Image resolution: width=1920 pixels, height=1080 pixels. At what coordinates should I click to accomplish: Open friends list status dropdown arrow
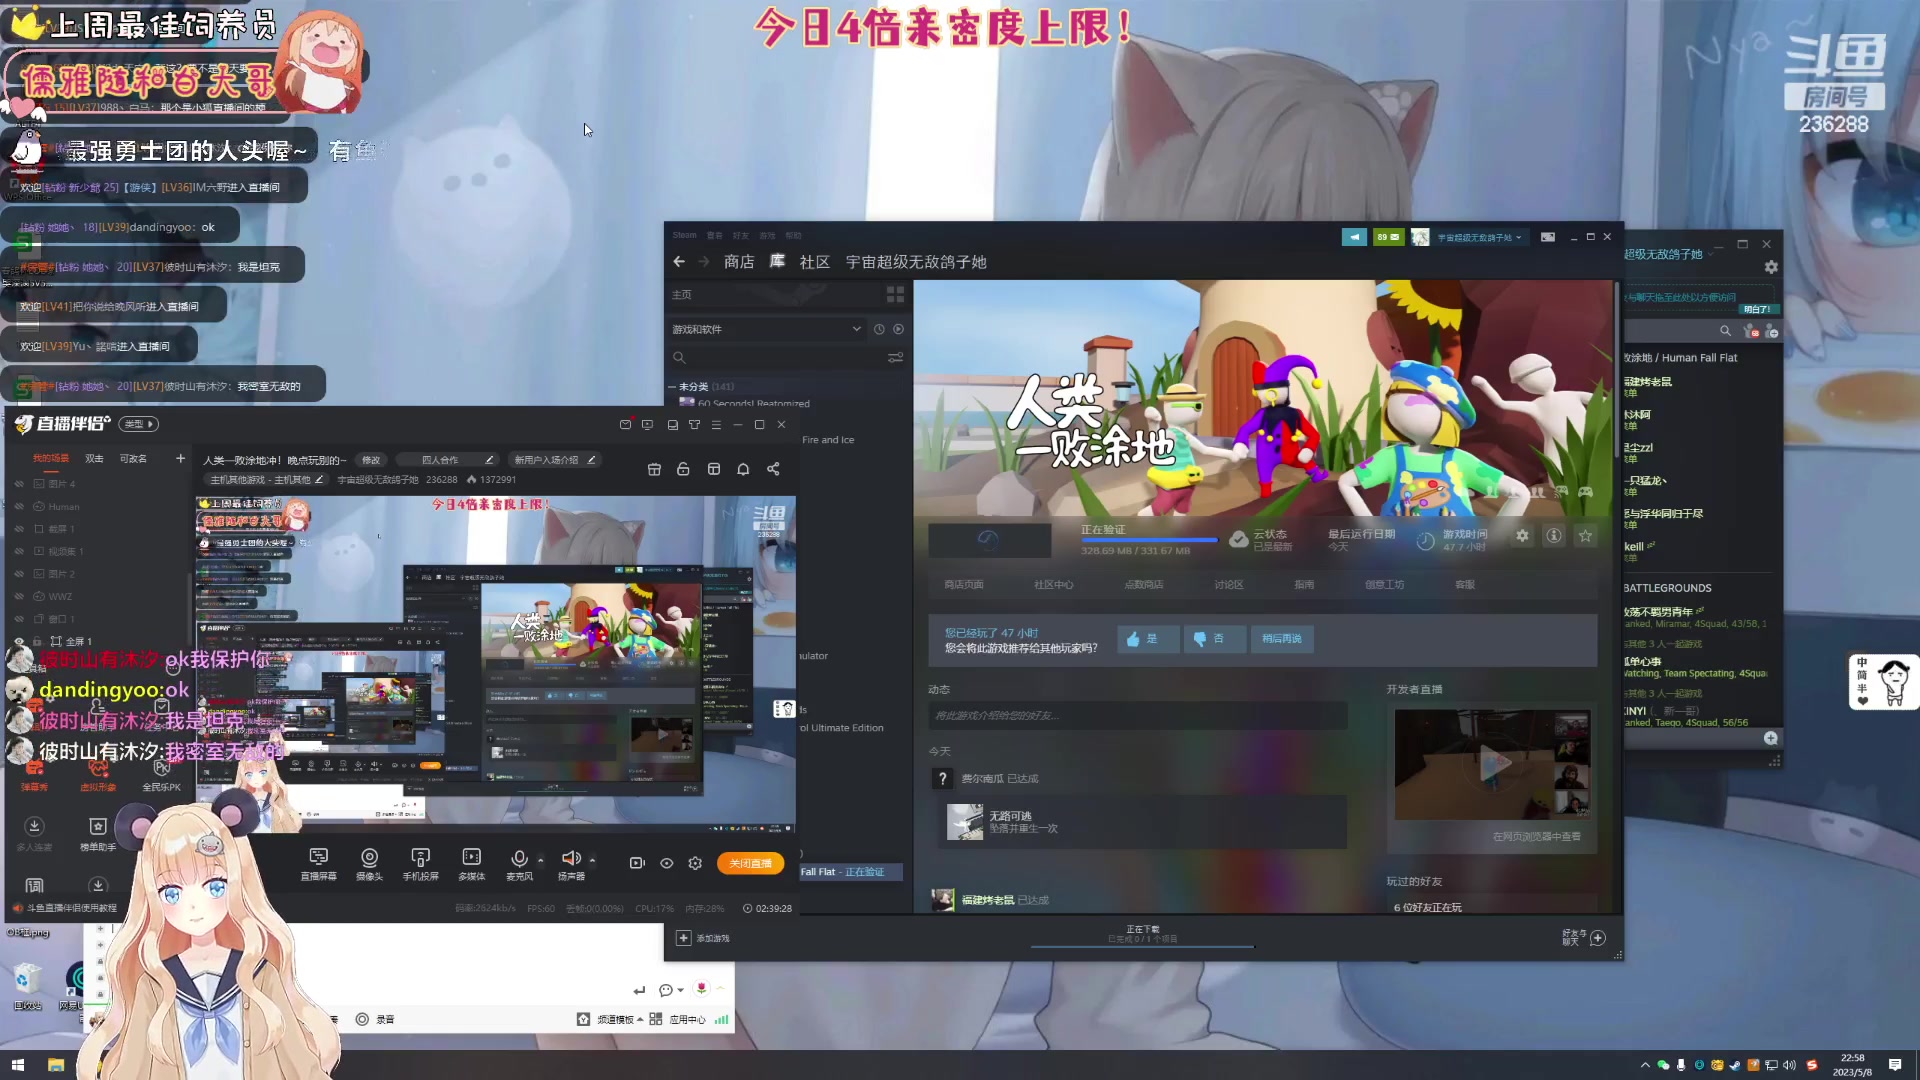tap(1711, 254)
